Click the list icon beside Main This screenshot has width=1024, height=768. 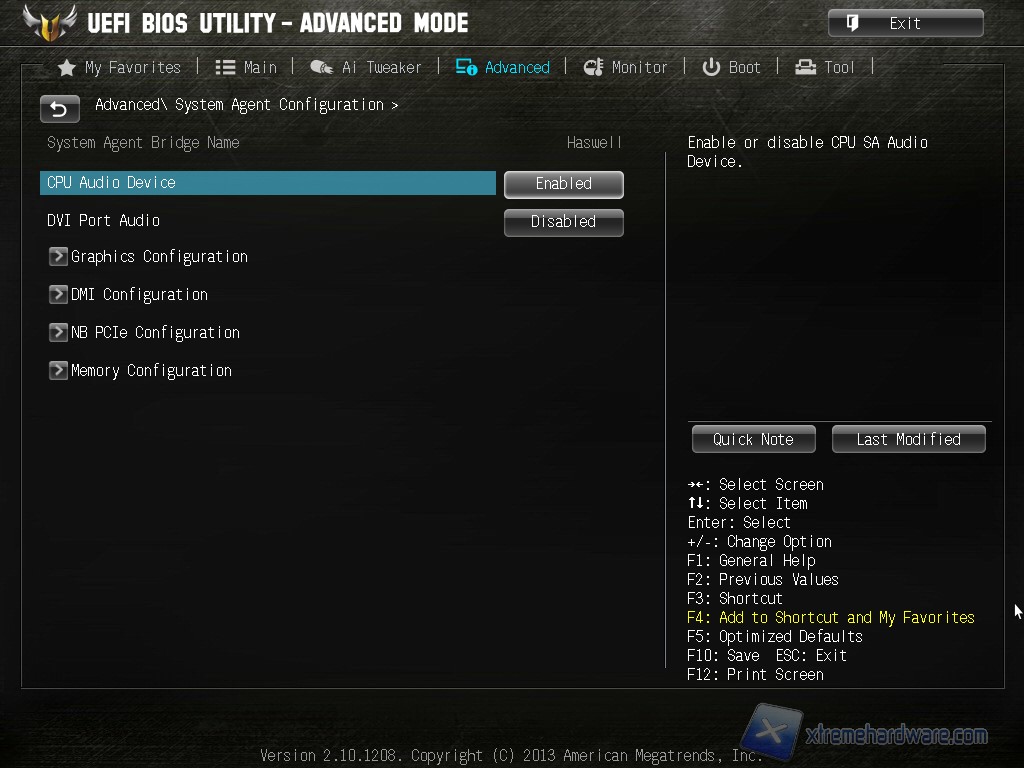225,67
